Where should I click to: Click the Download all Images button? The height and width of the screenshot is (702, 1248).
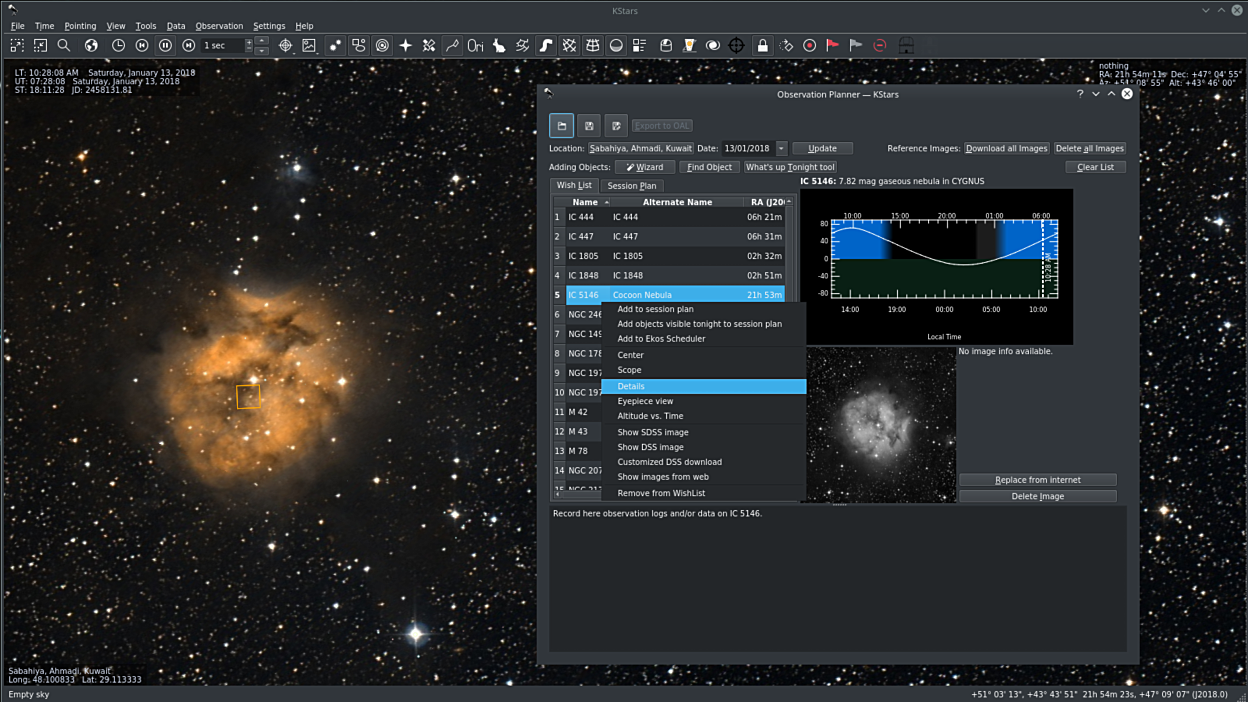click(x=1006, y=148)
